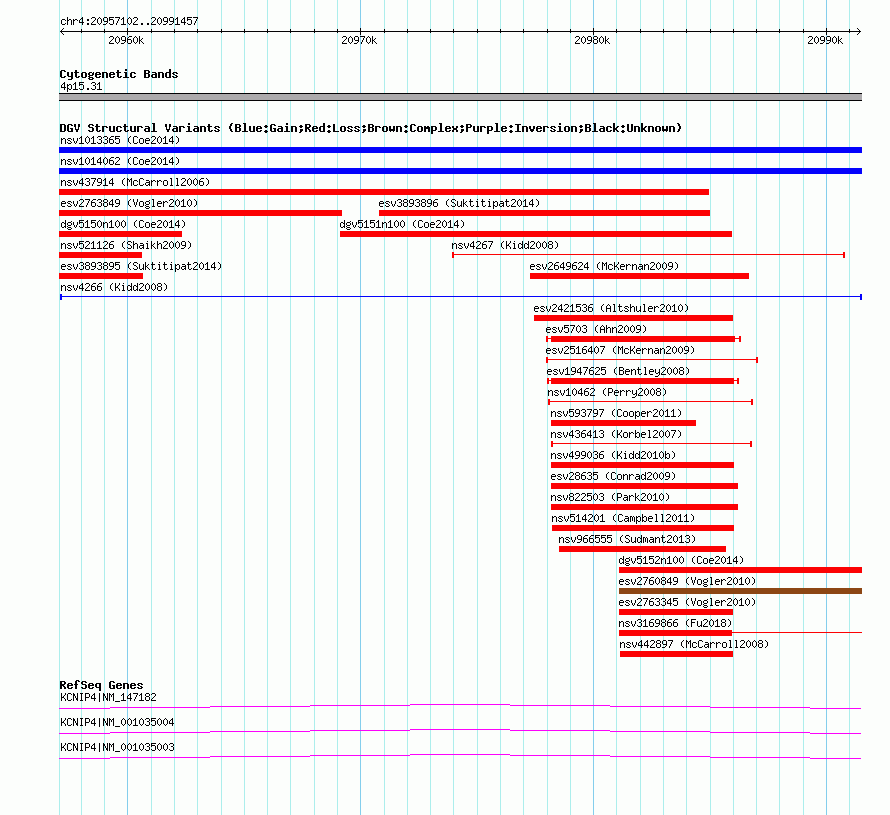This screenshot has width=890, height=815.
Task: Open esv1947625 (Bentley2008) variant
Action: (x=643, y=381)
